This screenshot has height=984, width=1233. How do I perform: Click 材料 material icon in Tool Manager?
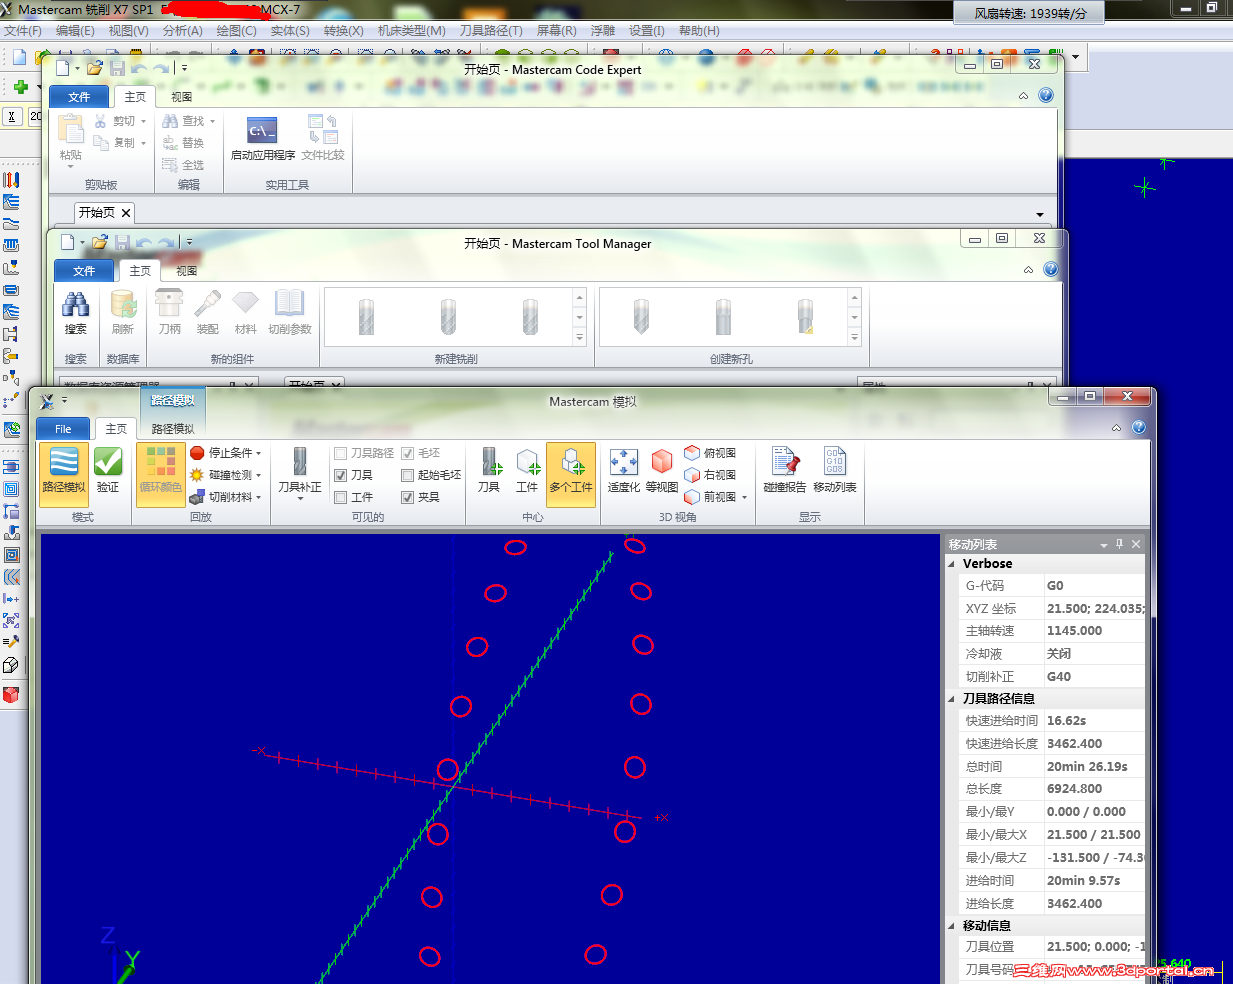pyautogui.click(x=246, y=312)
